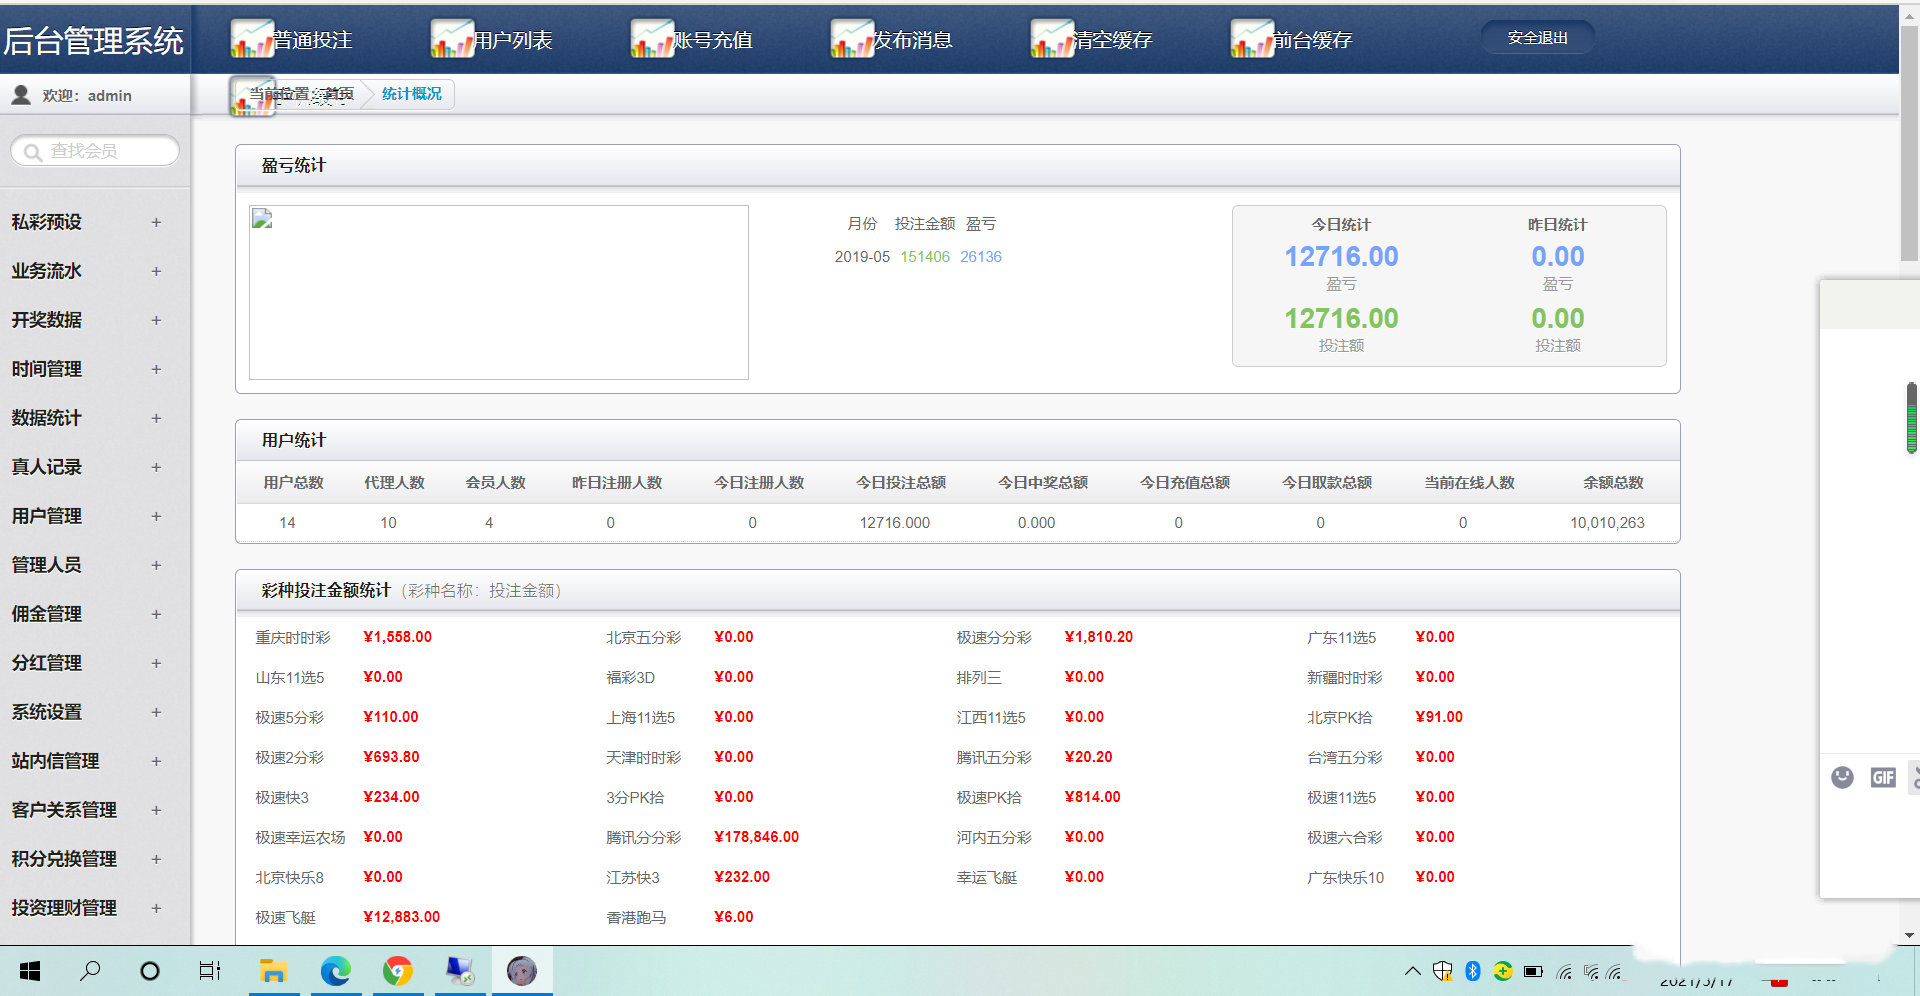Expand the 业务流水 plus toggle
The width and height of the screenshot is (1920, 996).
click(x=156, y=271)
